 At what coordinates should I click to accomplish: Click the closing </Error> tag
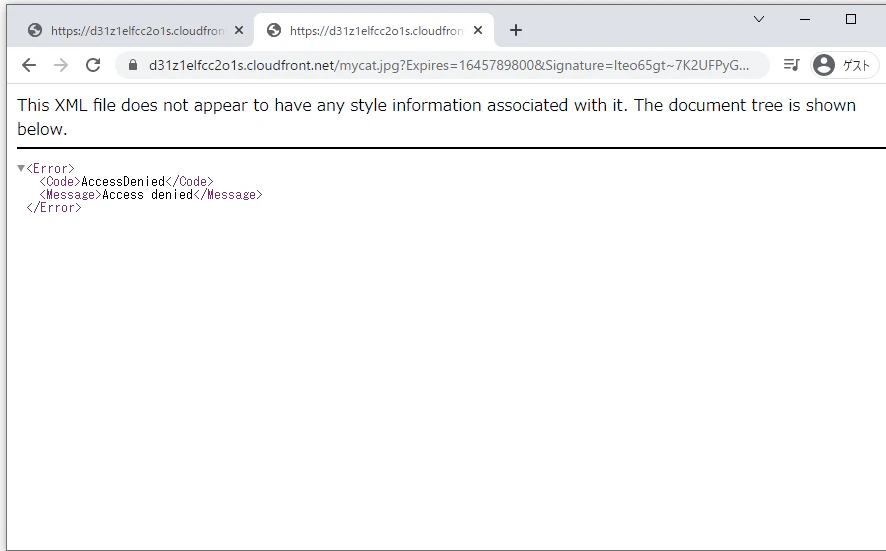click(54, 207)
